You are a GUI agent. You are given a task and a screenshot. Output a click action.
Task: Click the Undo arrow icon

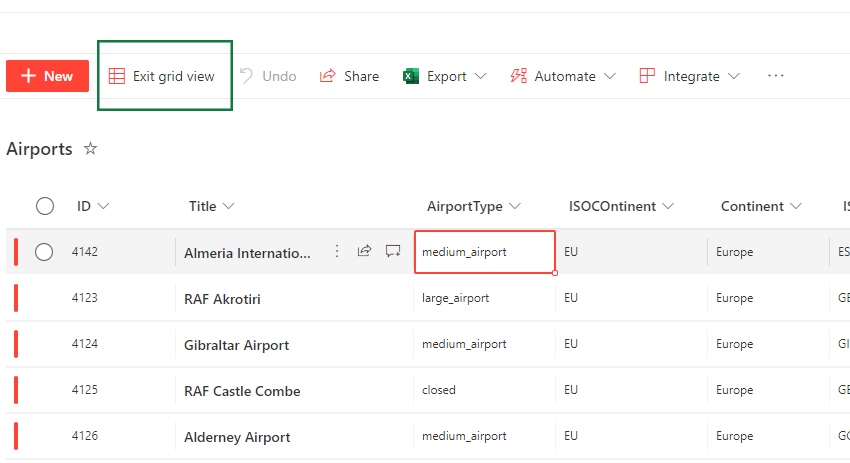pos(246,76)
